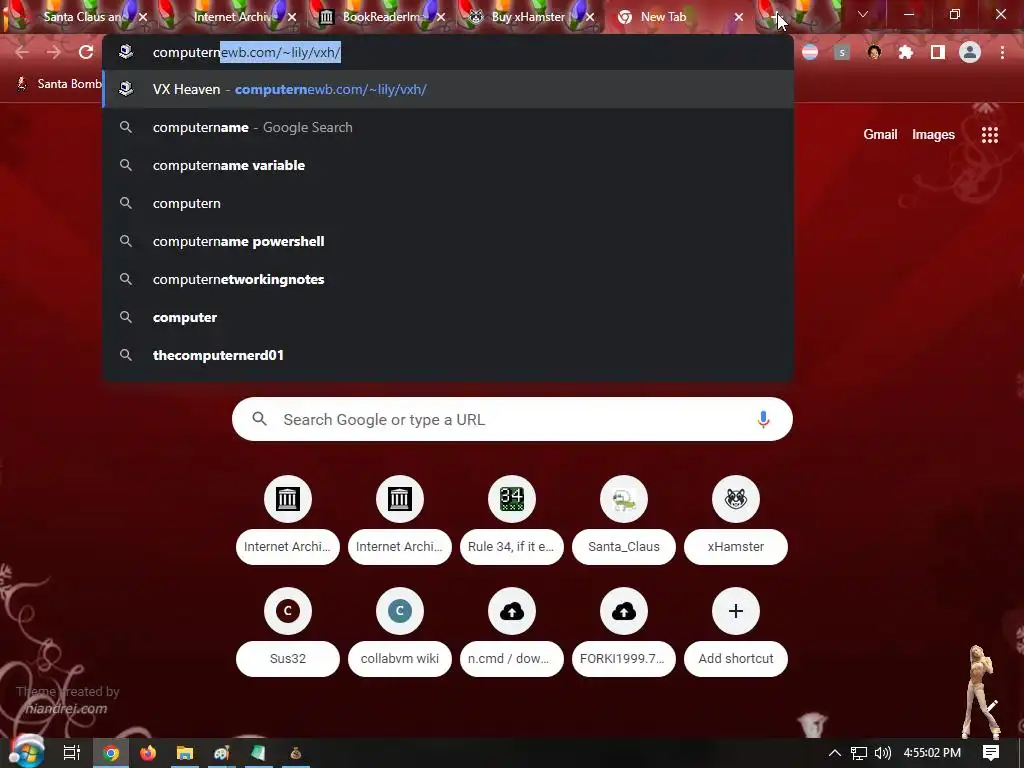Select the 'computername powershell' suggestion
This screenshot has width=1024, height=768.
point(449,241)
